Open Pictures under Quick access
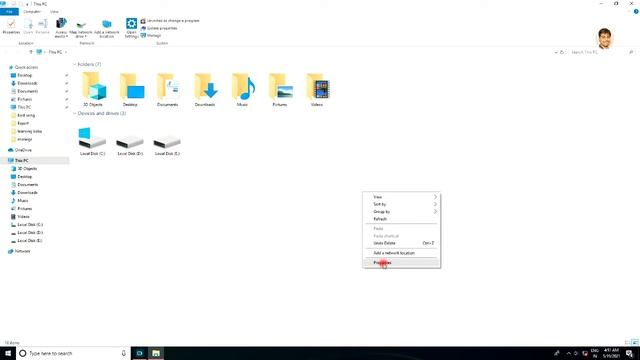The height and width of the screenshot is (360, 640). coord(24,99)
